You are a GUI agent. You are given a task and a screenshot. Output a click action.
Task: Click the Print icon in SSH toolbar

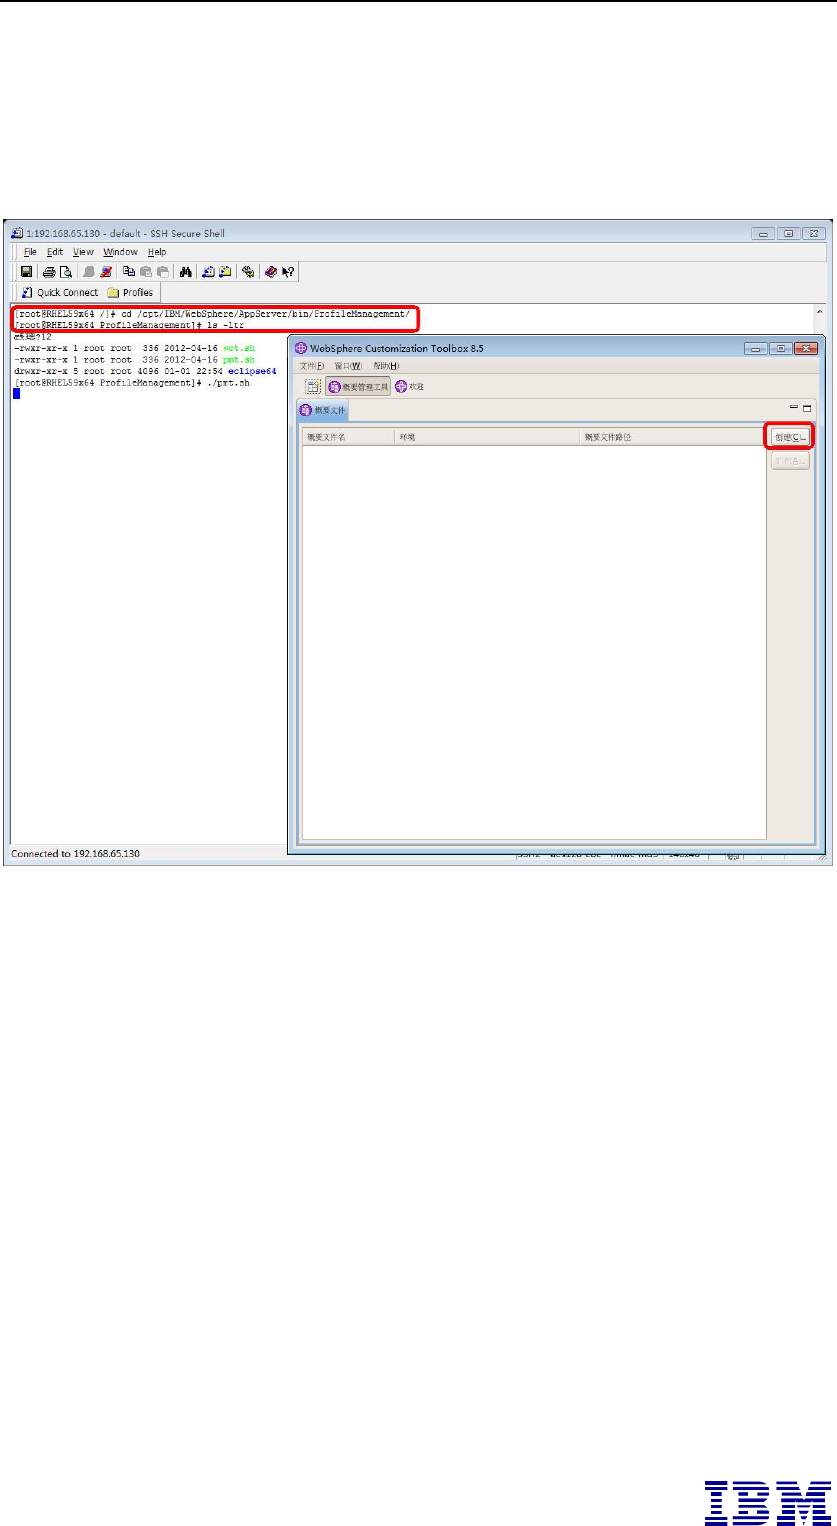coord(49,271)
